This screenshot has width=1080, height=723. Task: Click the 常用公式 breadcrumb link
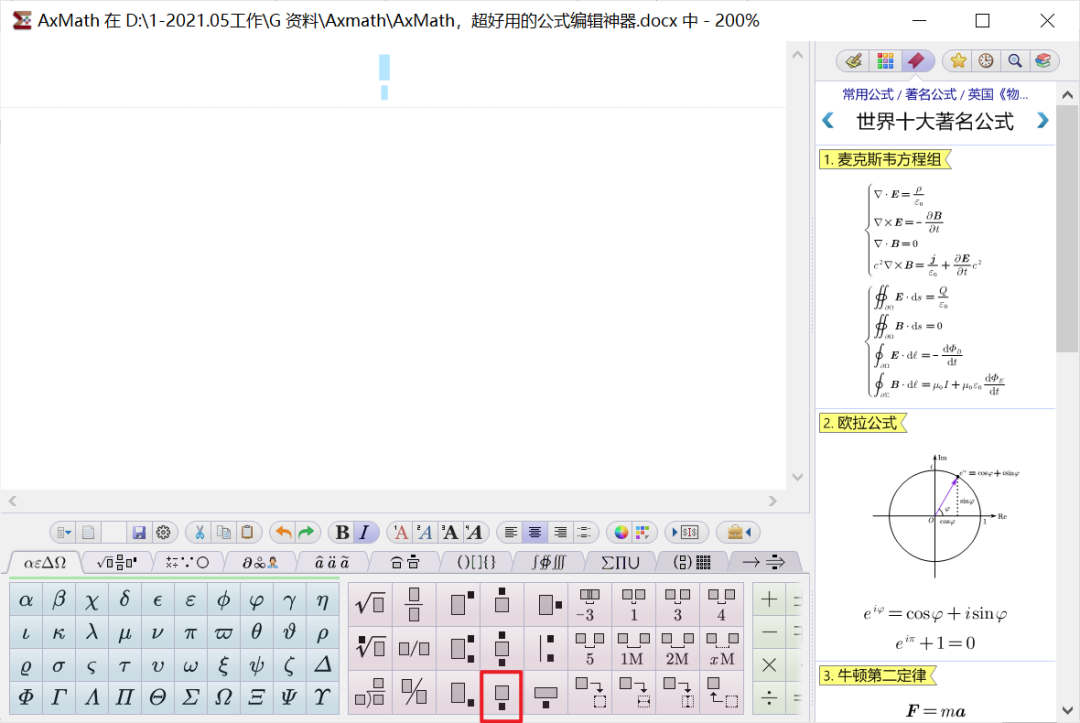click(865, 93)
